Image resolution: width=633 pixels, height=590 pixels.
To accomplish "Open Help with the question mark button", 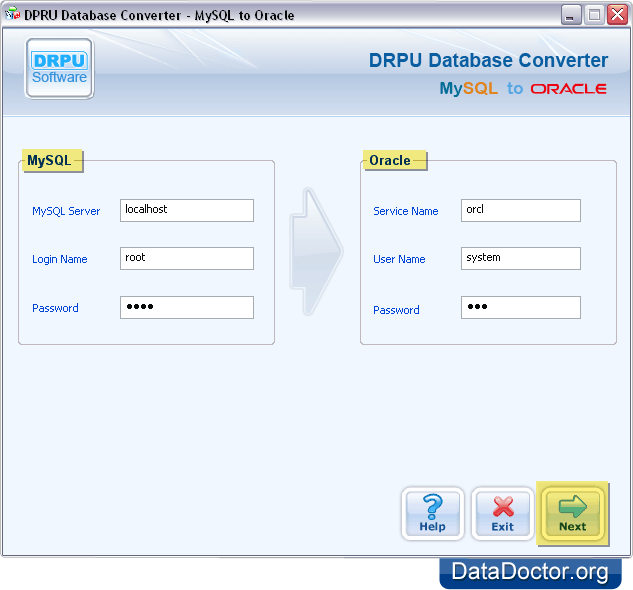I will click(432, 513).
